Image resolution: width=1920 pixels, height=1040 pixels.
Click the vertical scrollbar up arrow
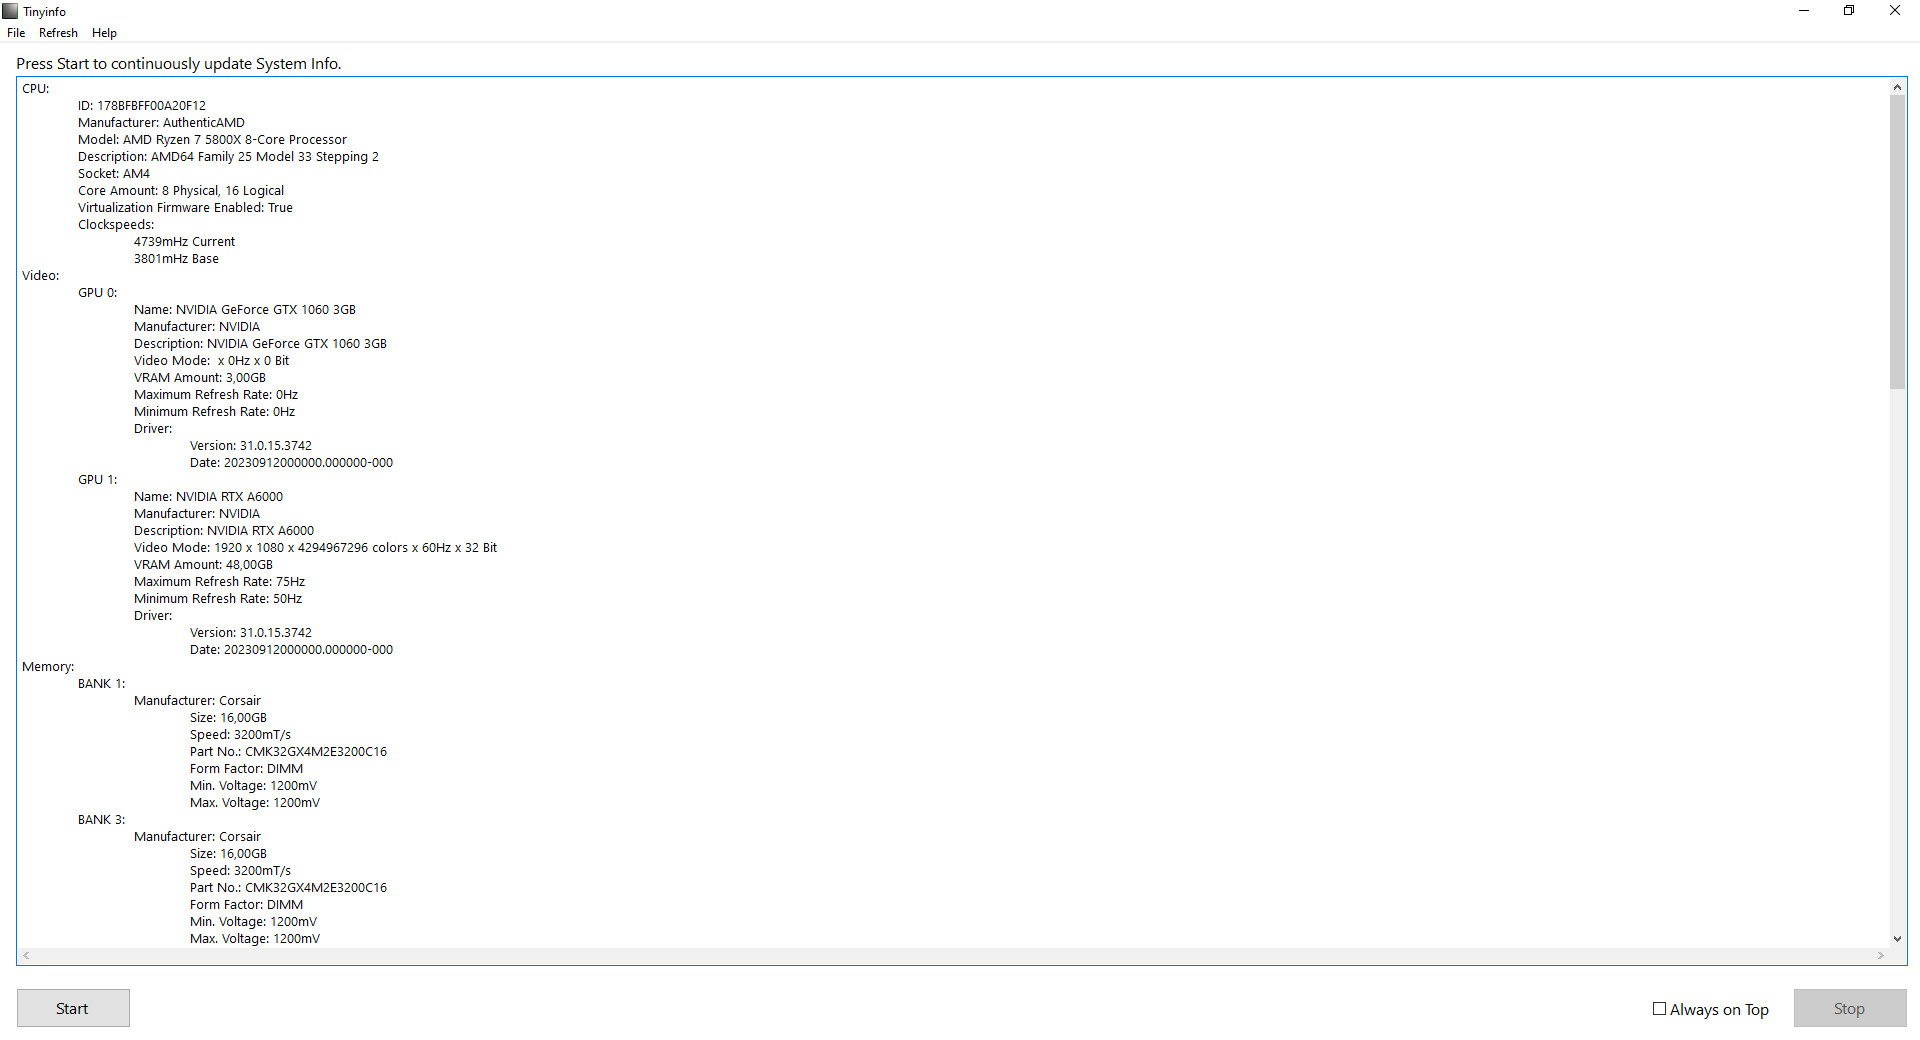click(1897, 87)
